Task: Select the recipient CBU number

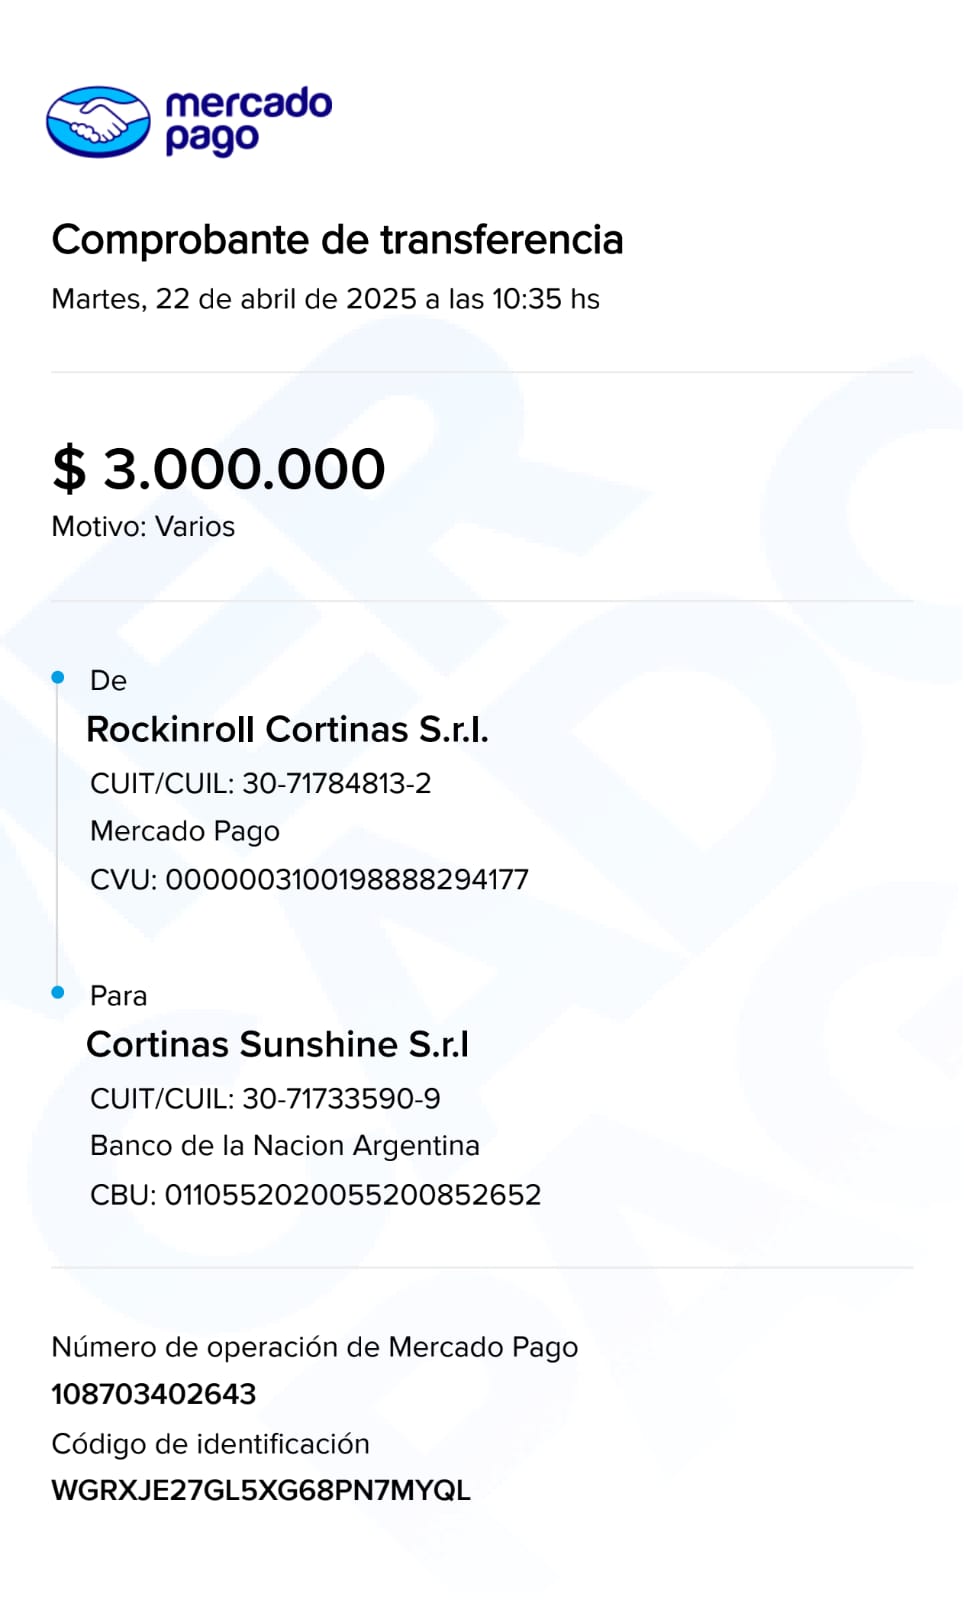Action: (x=352, y=1195)
